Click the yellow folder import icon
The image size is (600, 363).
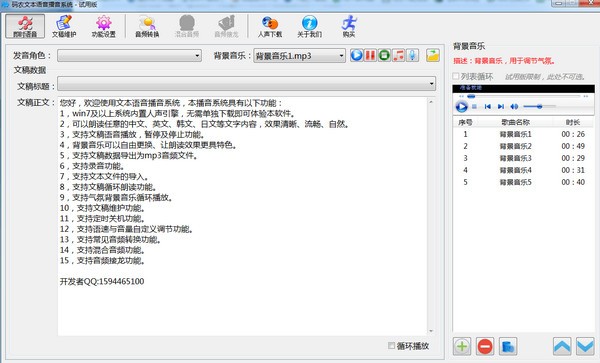[433, 55]
